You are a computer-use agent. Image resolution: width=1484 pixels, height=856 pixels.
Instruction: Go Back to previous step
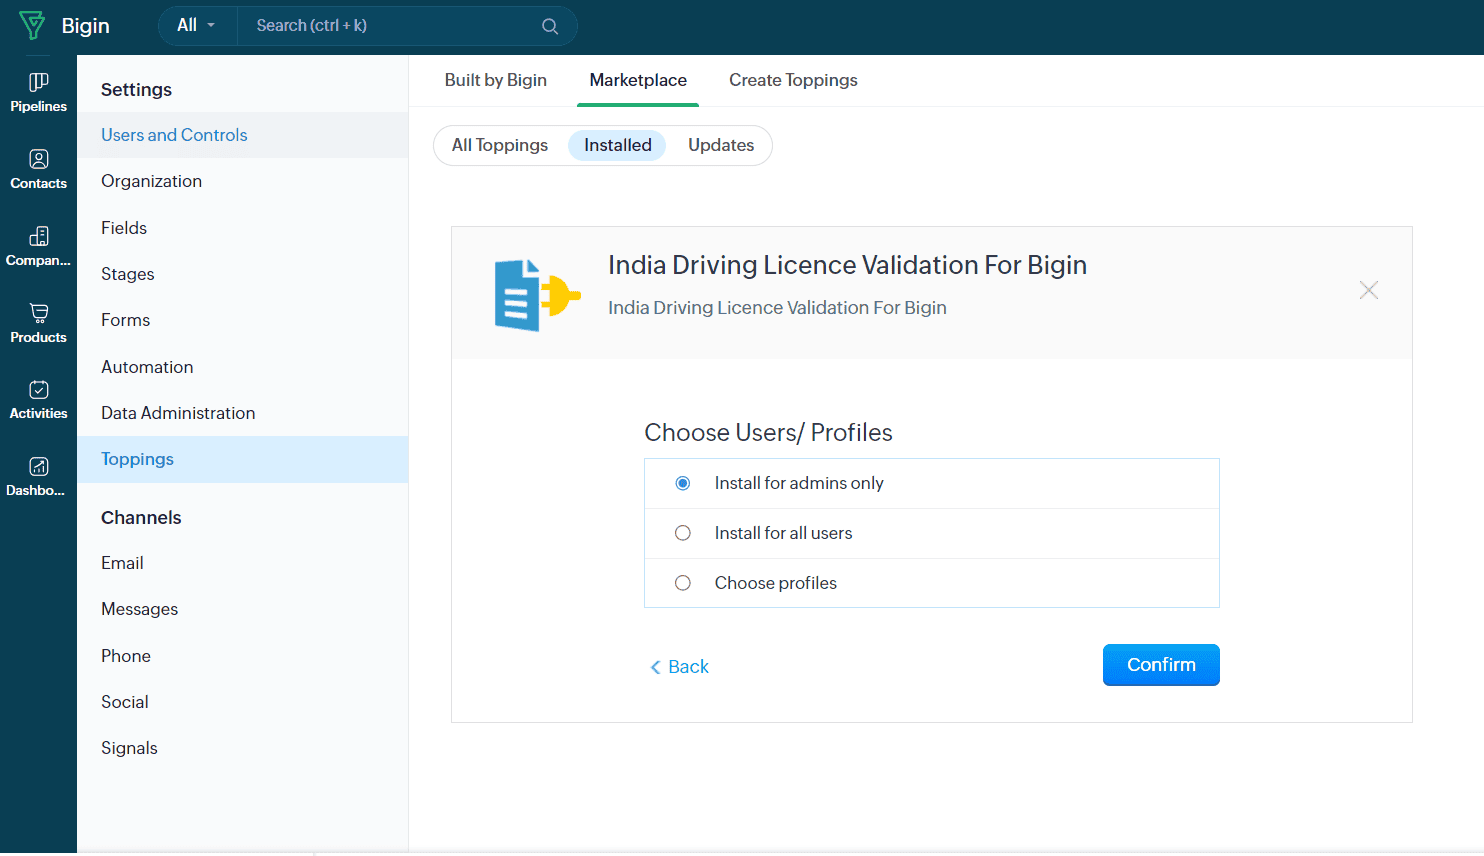tap(679, 667)
